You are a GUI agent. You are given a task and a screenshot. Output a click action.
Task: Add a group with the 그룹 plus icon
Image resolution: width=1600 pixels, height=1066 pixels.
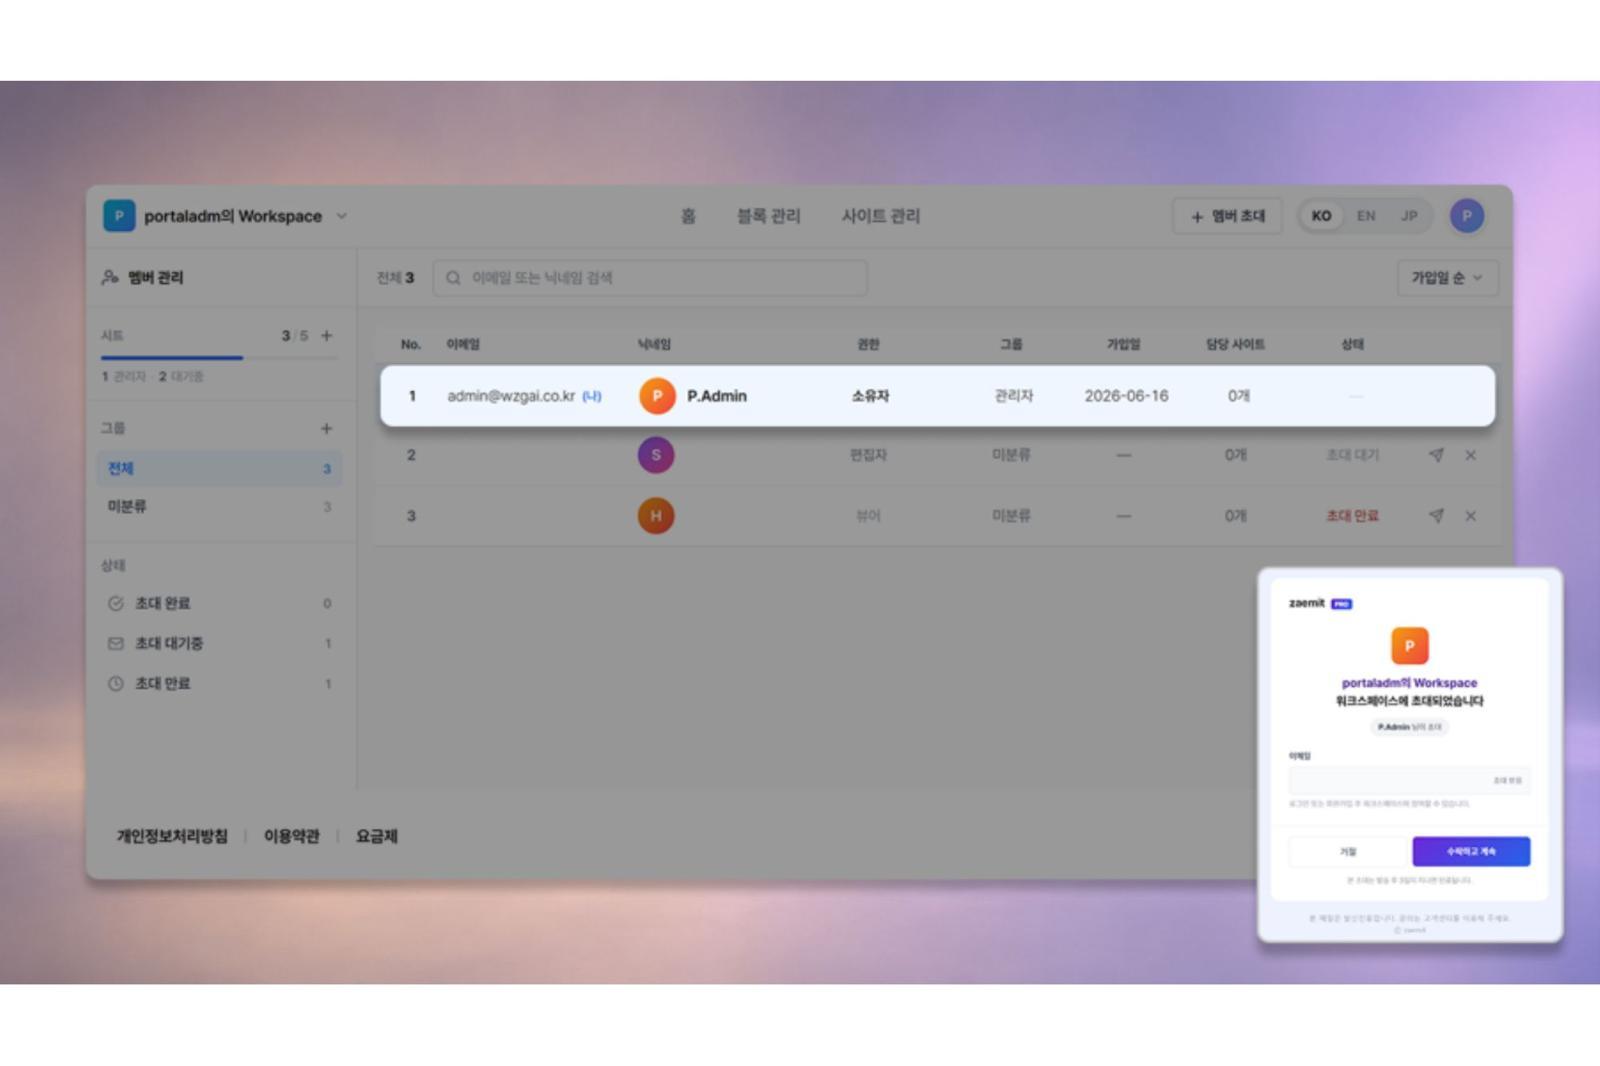pyautogui.click(x=326, y=428)
